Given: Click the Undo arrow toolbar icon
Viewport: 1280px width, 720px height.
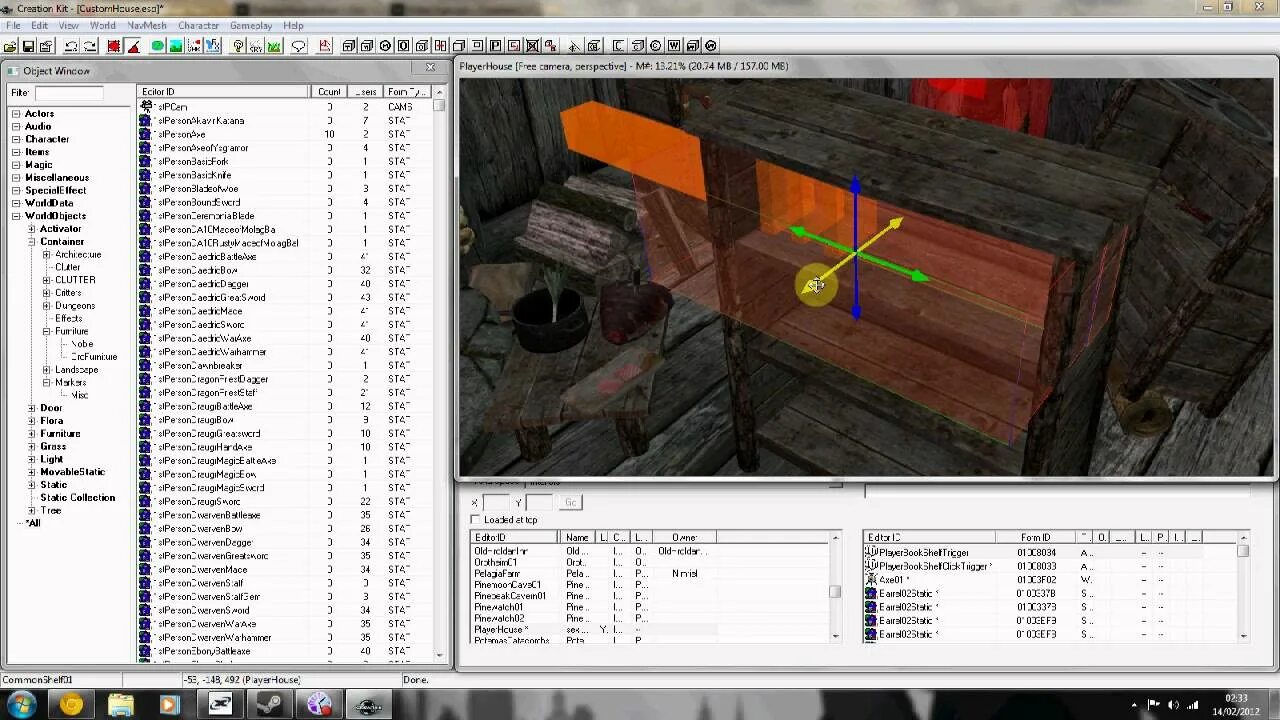Looking at the screenshot, I should [71, 46].
